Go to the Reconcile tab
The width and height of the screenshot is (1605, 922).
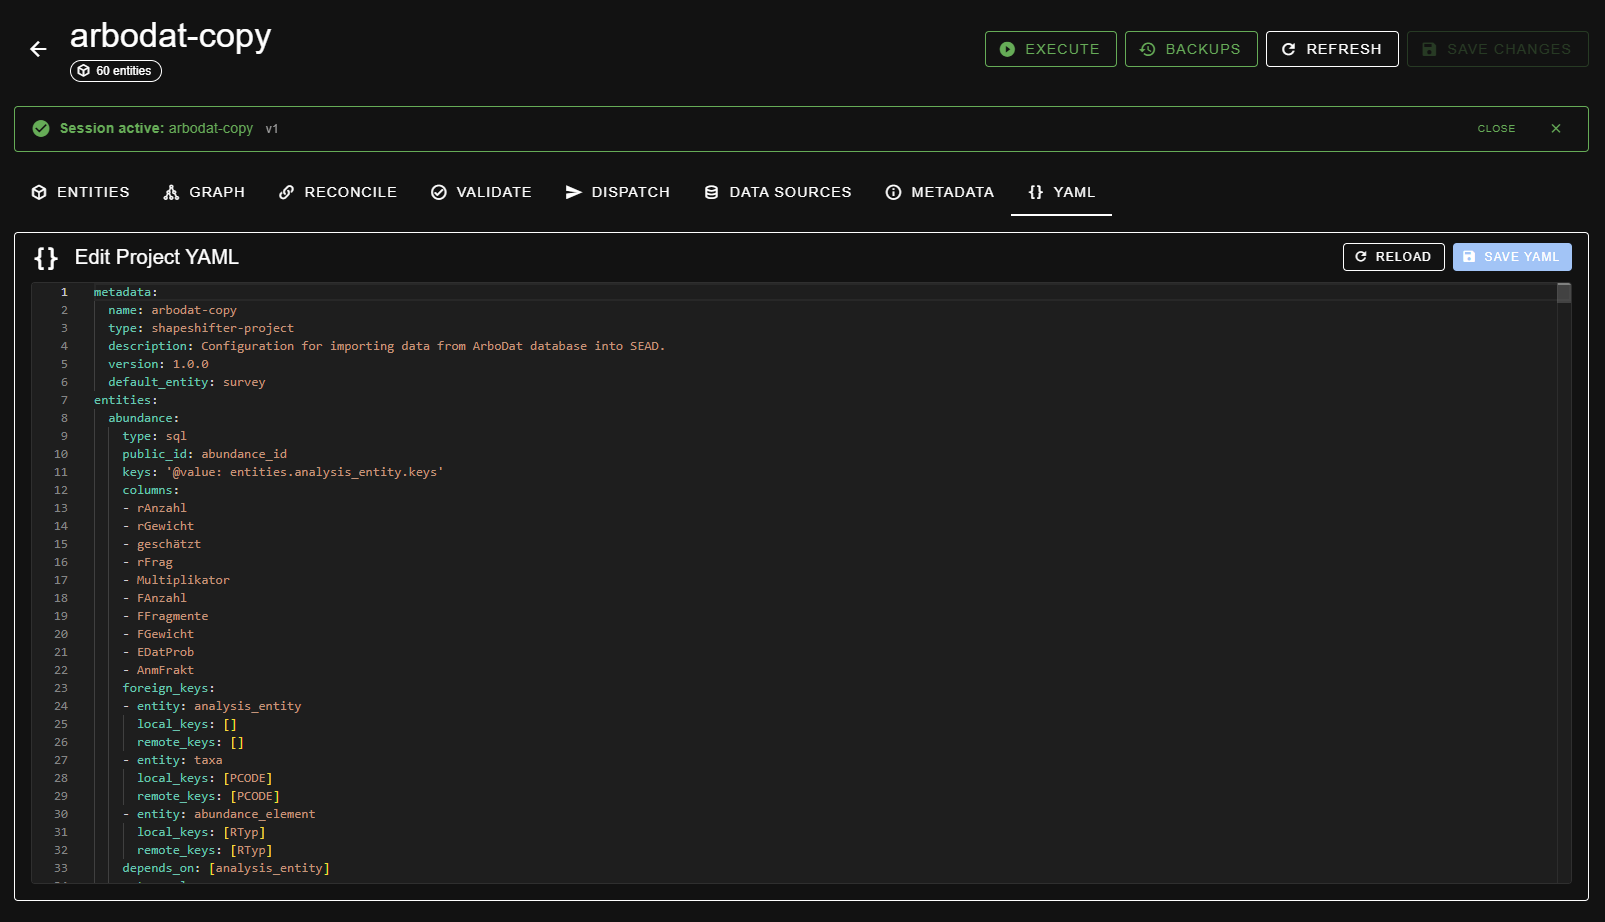coord(338,192)
